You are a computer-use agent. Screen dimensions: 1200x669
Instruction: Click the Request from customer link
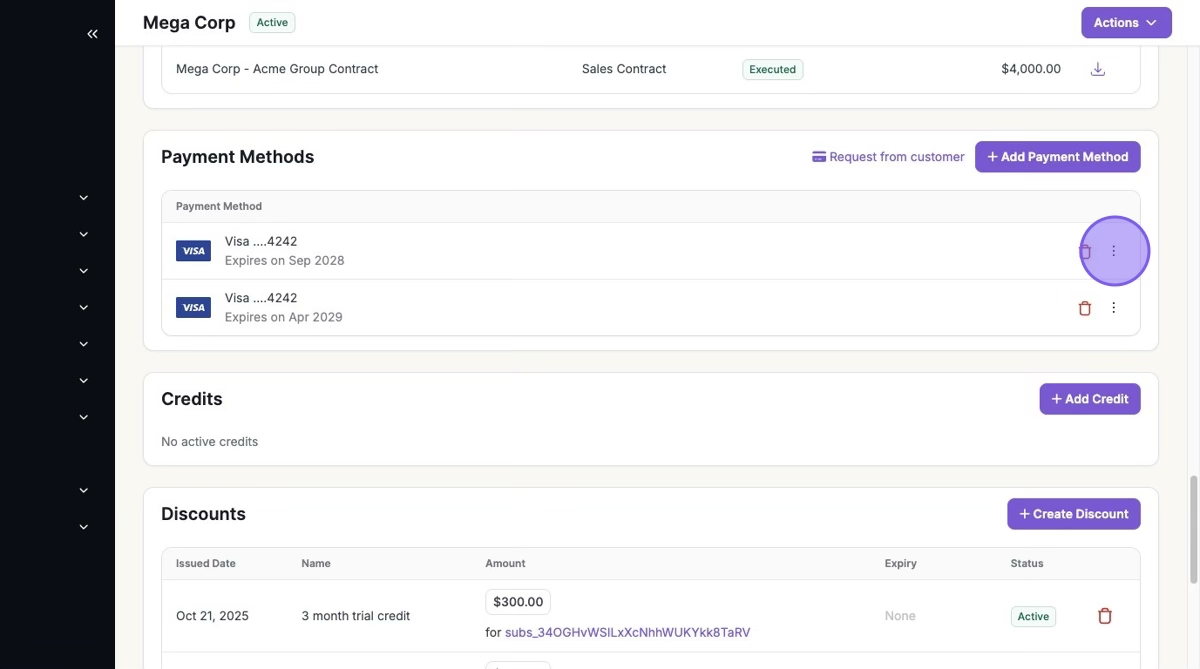pos(888,157)
